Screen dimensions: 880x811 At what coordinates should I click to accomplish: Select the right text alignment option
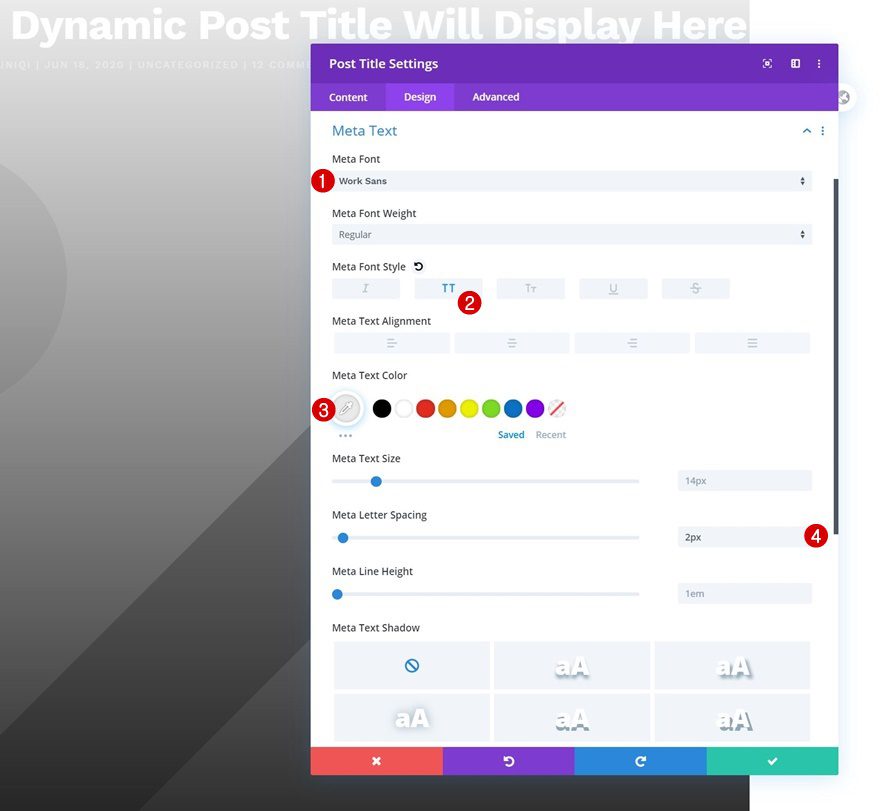(631, 342)
